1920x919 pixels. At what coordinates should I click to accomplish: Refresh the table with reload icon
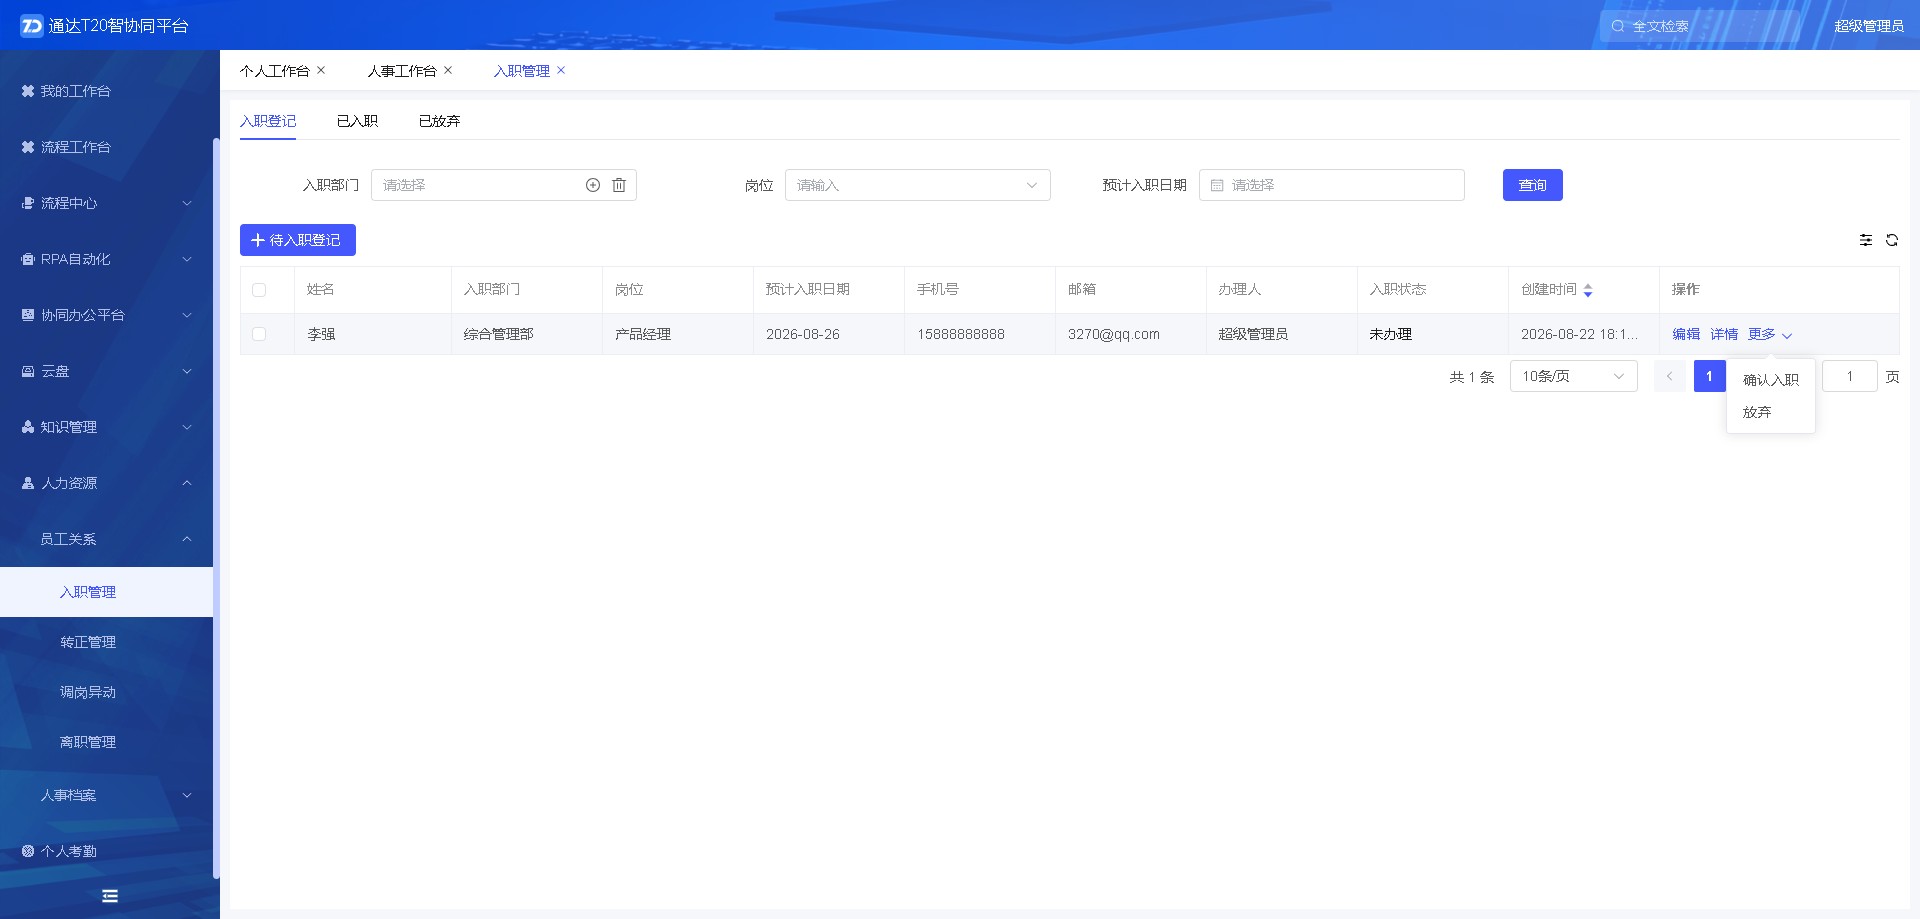click(1892, 240)
